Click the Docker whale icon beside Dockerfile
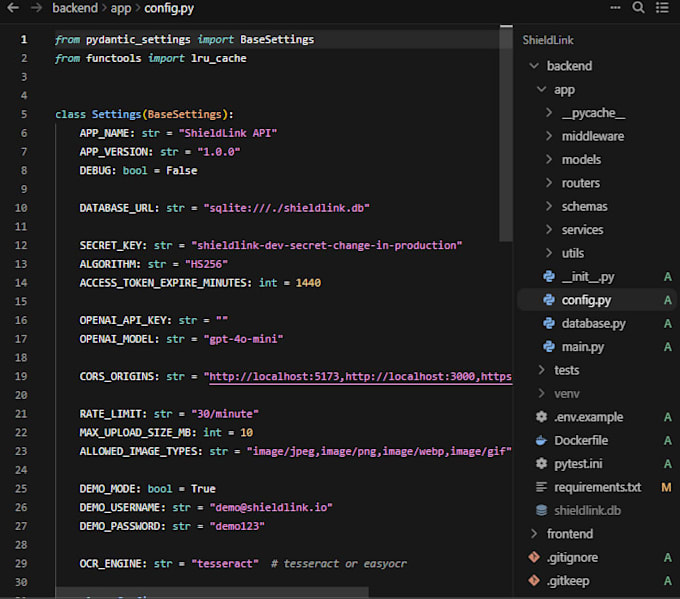This screenshot has height=599, width=680. pyautogui.click(x=541, y=440)
